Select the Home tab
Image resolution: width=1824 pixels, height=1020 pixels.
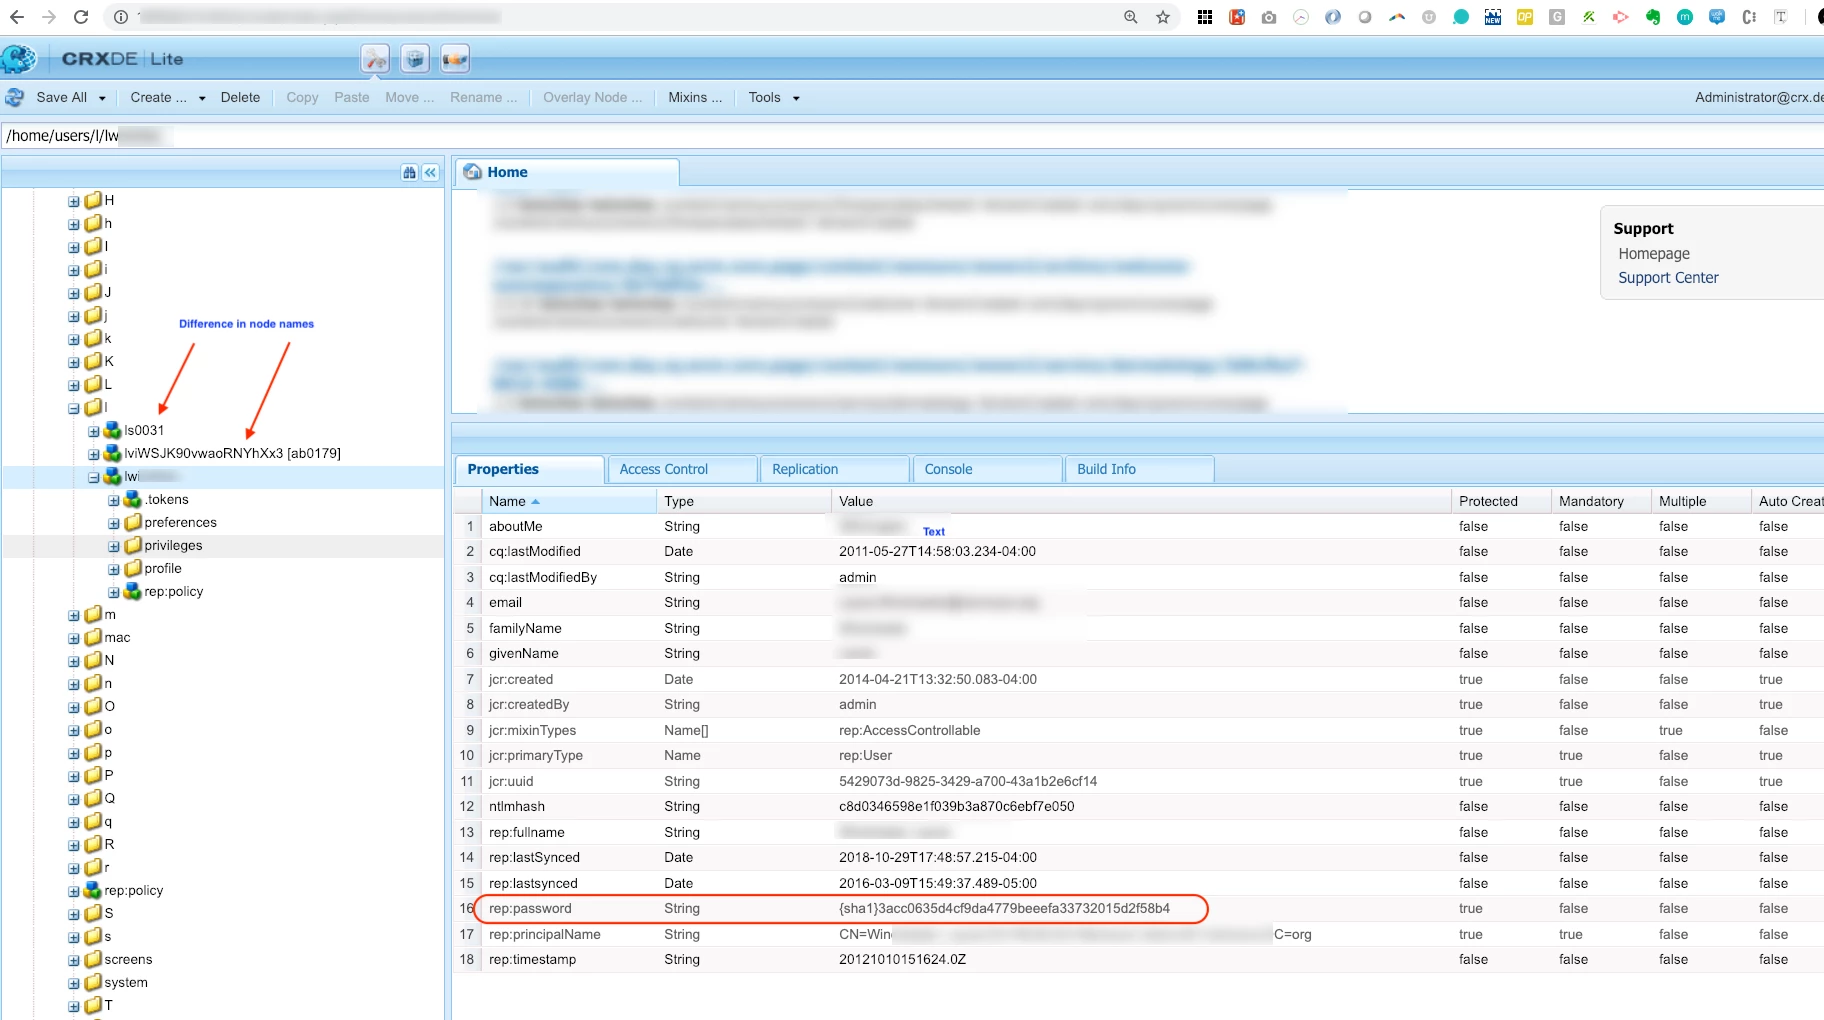pos(567,172)
